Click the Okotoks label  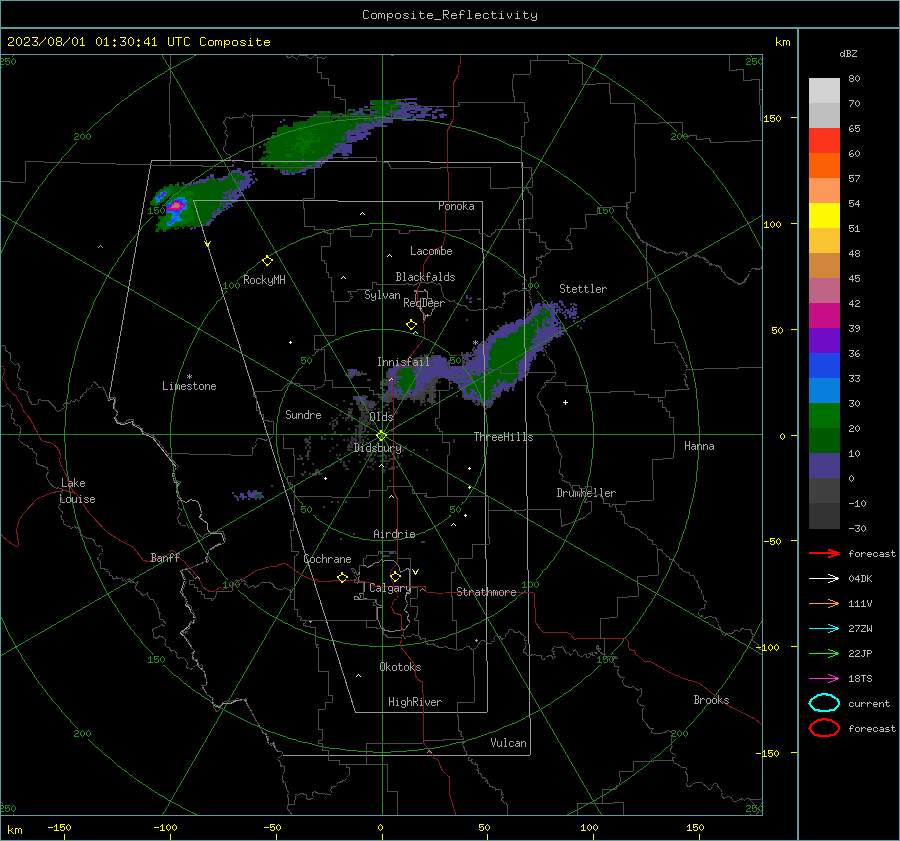point(400,667)
